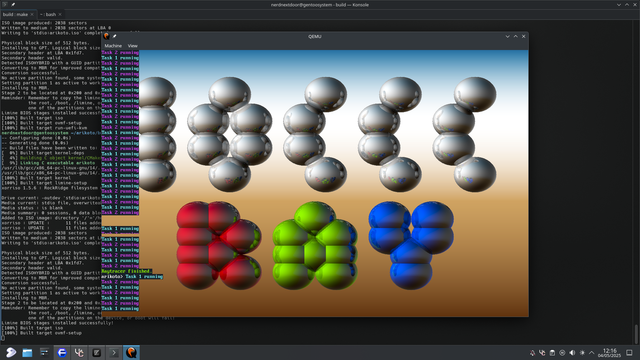The height and width of the screenshot is (360, 640).
Task: Expand hidden system tray icons arrow
Action: pos(591,353)
